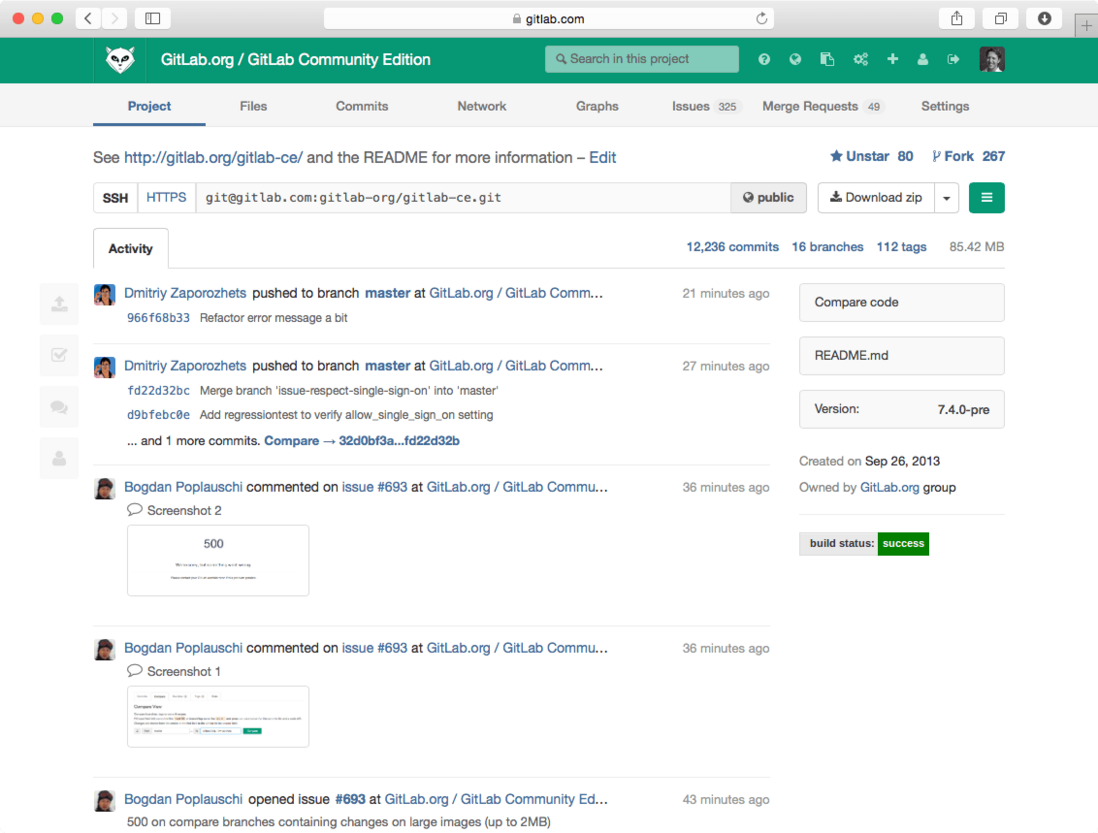Click the Safari share icon
Screen dimensions: 1098x833
point(957,18)
